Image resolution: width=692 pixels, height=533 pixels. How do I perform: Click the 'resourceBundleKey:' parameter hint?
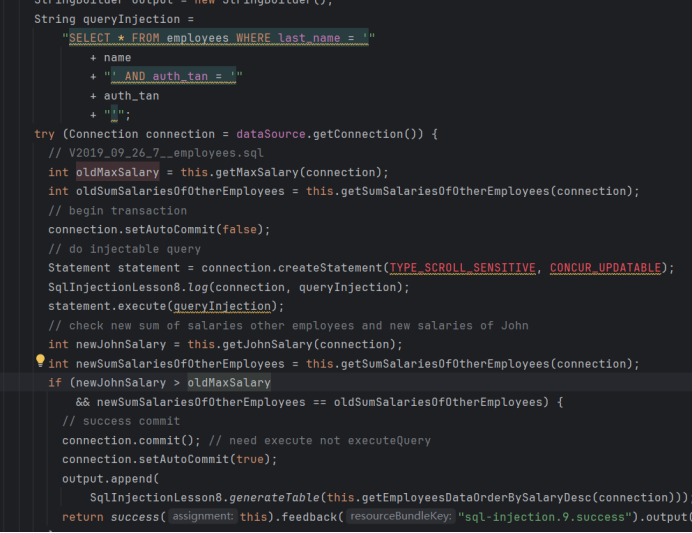pyautogui.click(x=401, y=517)
